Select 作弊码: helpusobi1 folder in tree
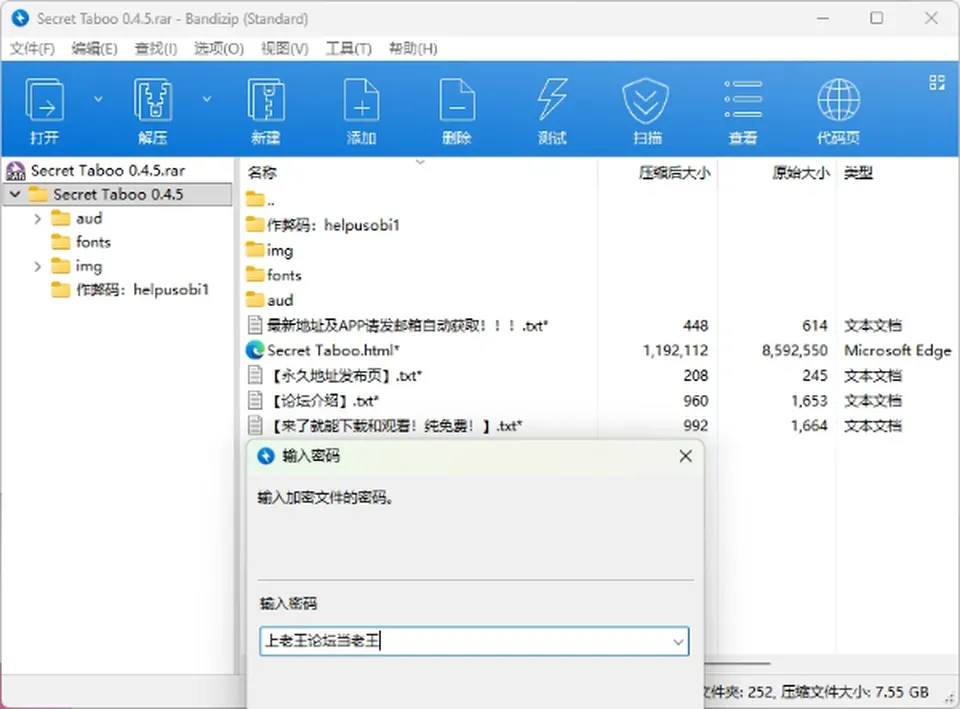Viewport: 960px width, 709px height. point(130,290)
